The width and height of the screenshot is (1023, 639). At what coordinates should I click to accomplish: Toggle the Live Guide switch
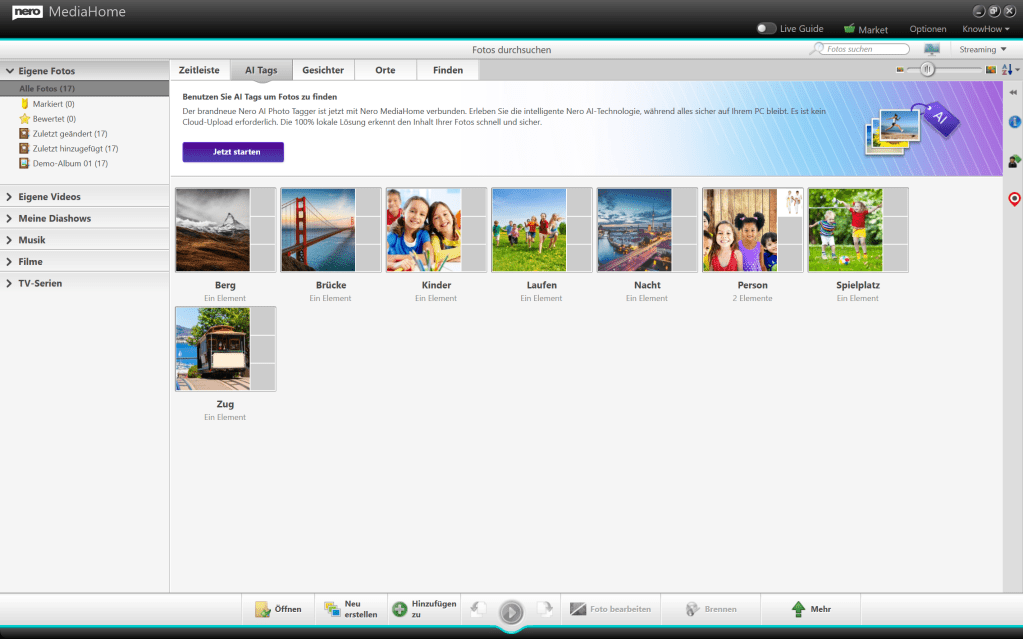[766, 29]
